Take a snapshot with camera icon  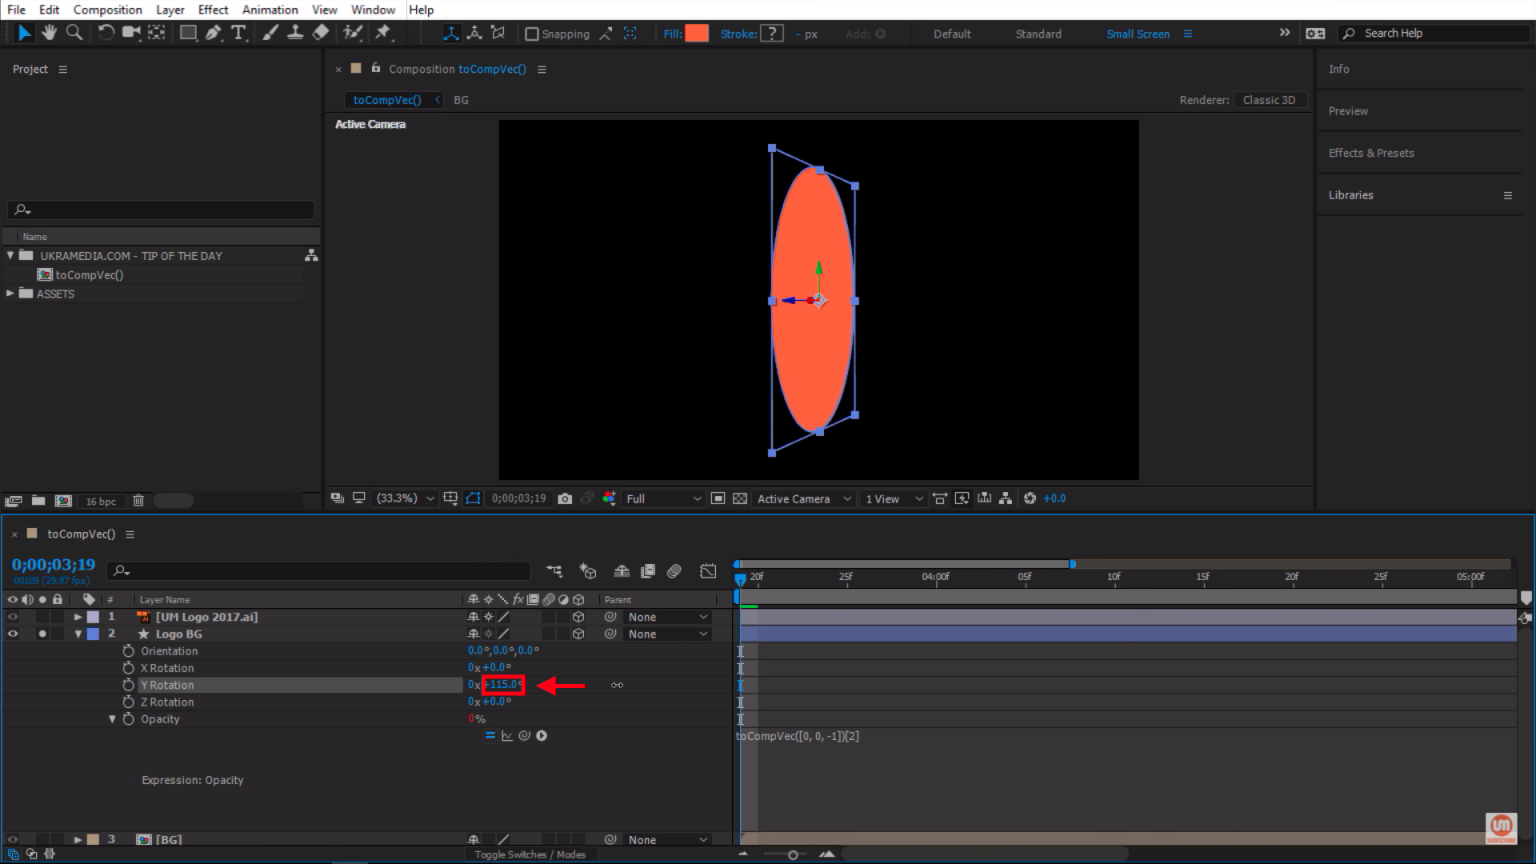click(565, 498)
